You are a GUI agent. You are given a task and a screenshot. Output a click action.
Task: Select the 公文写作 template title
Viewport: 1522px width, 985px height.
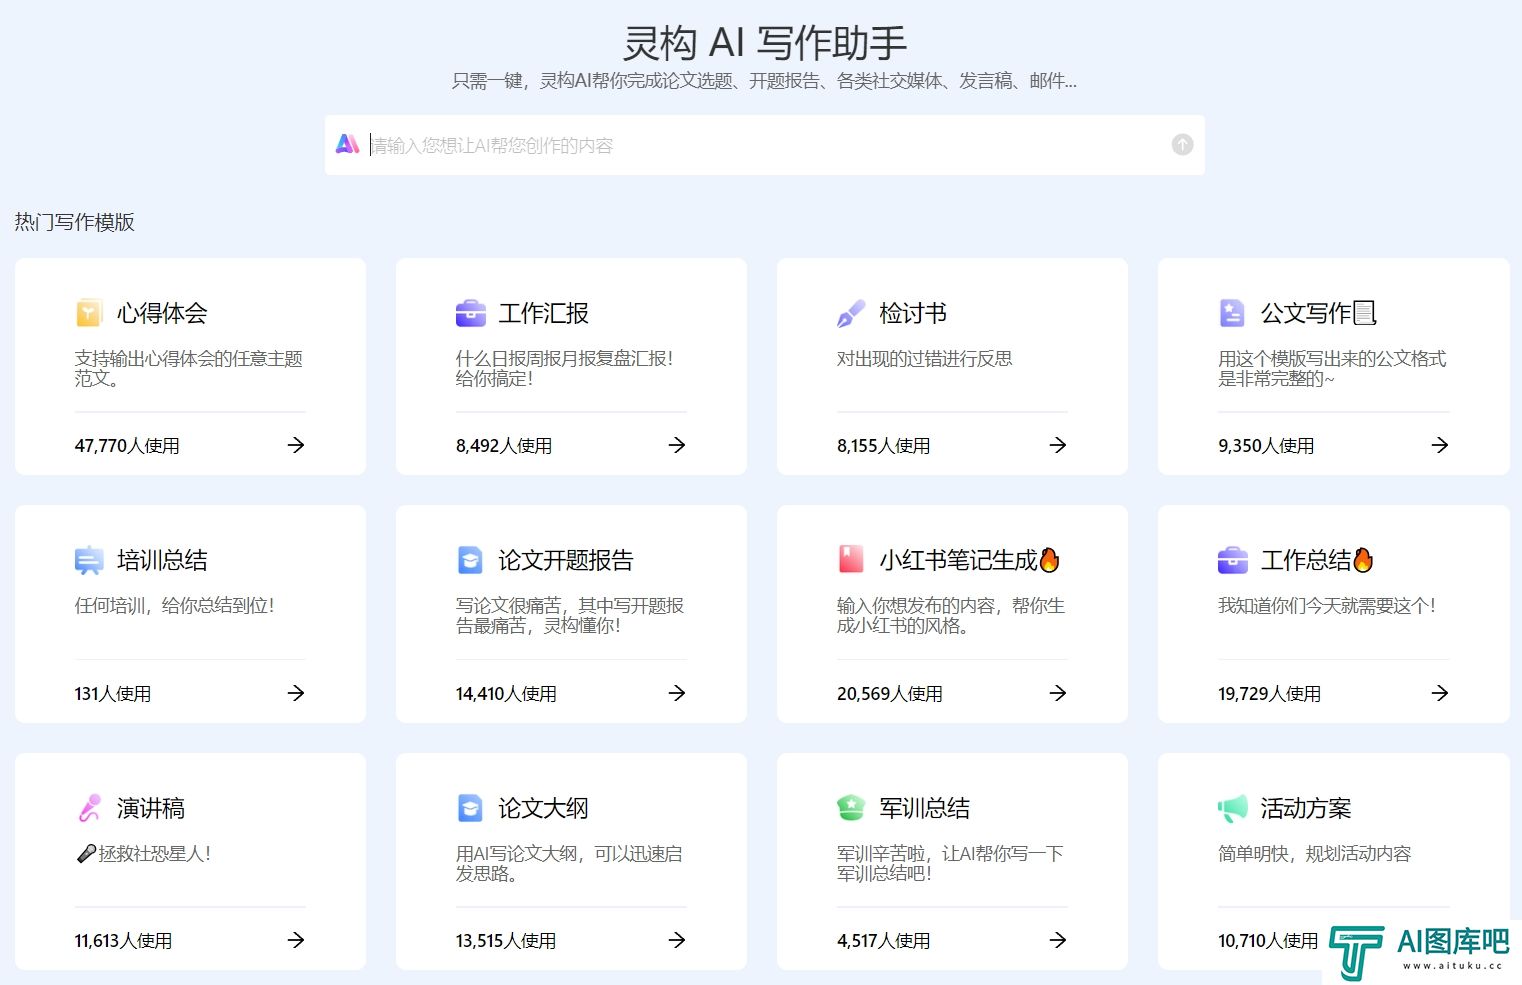pos(1319,313)
